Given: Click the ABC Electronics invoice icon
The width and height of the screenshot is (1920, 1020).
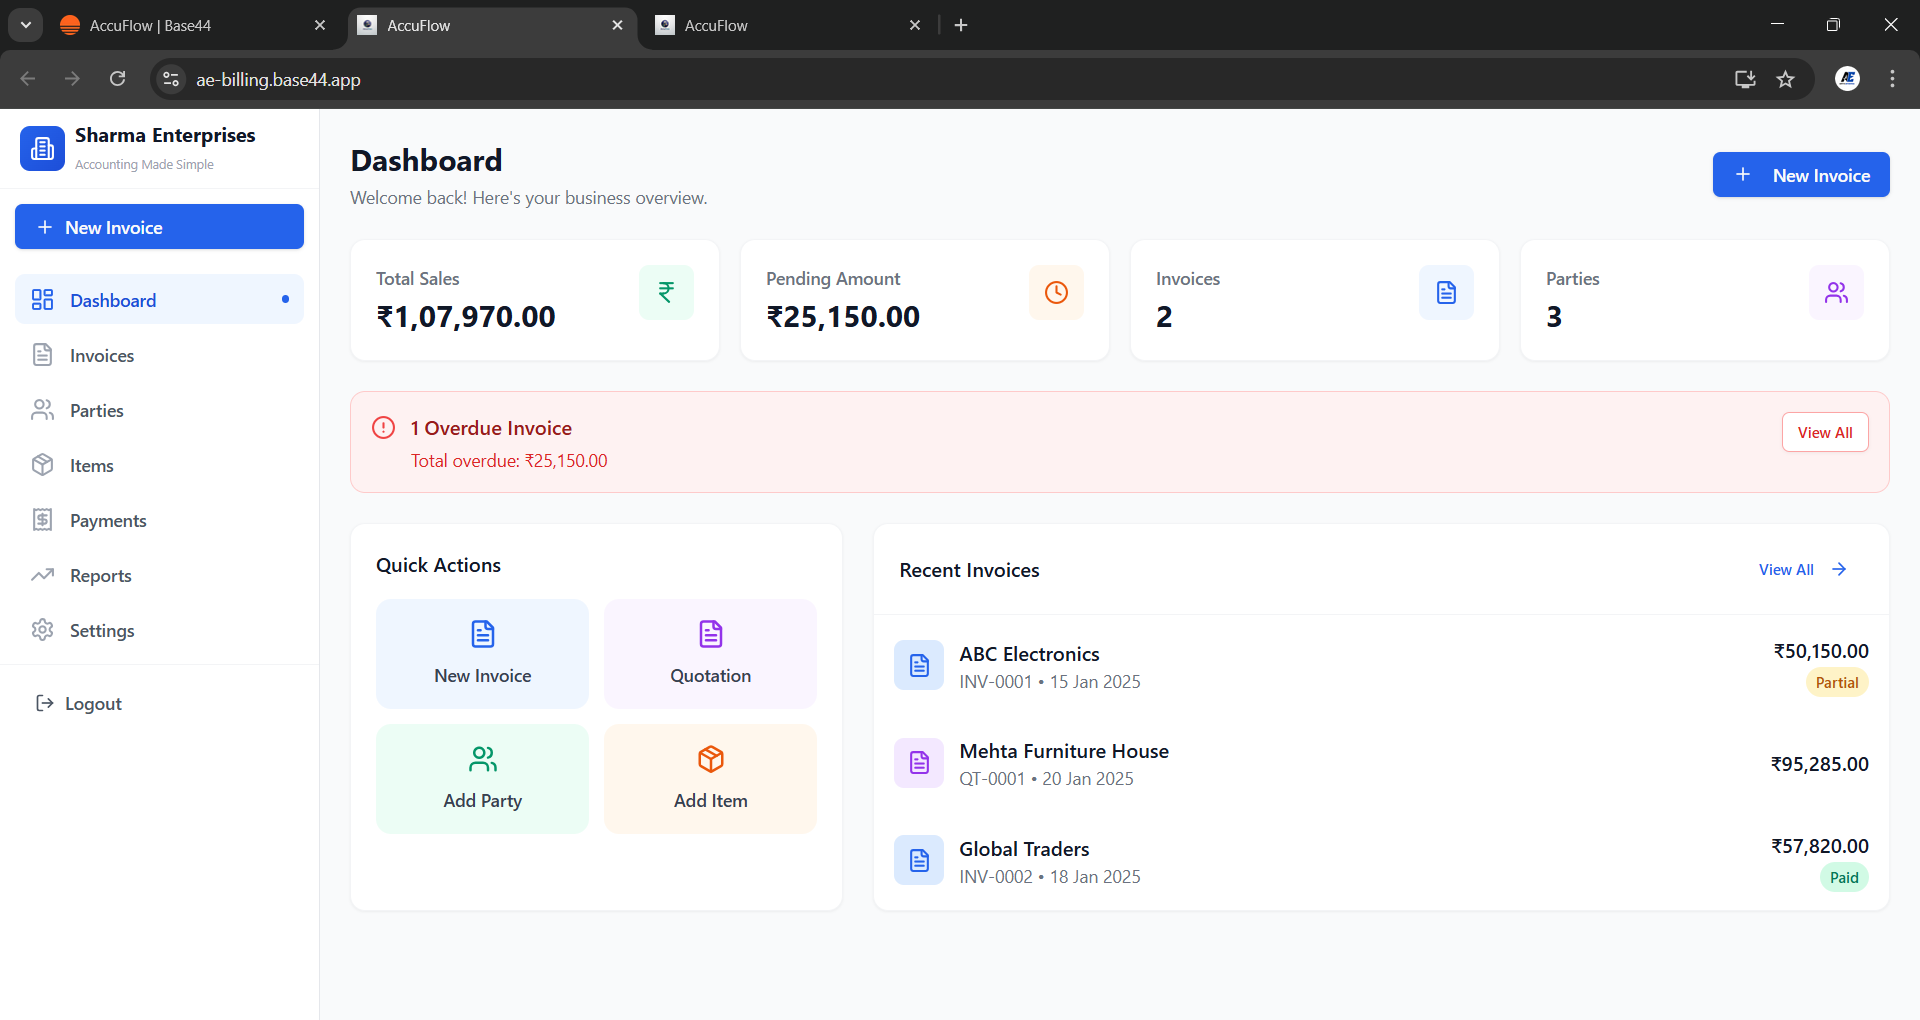Looking at the screenshot, I should coord(919,665).
